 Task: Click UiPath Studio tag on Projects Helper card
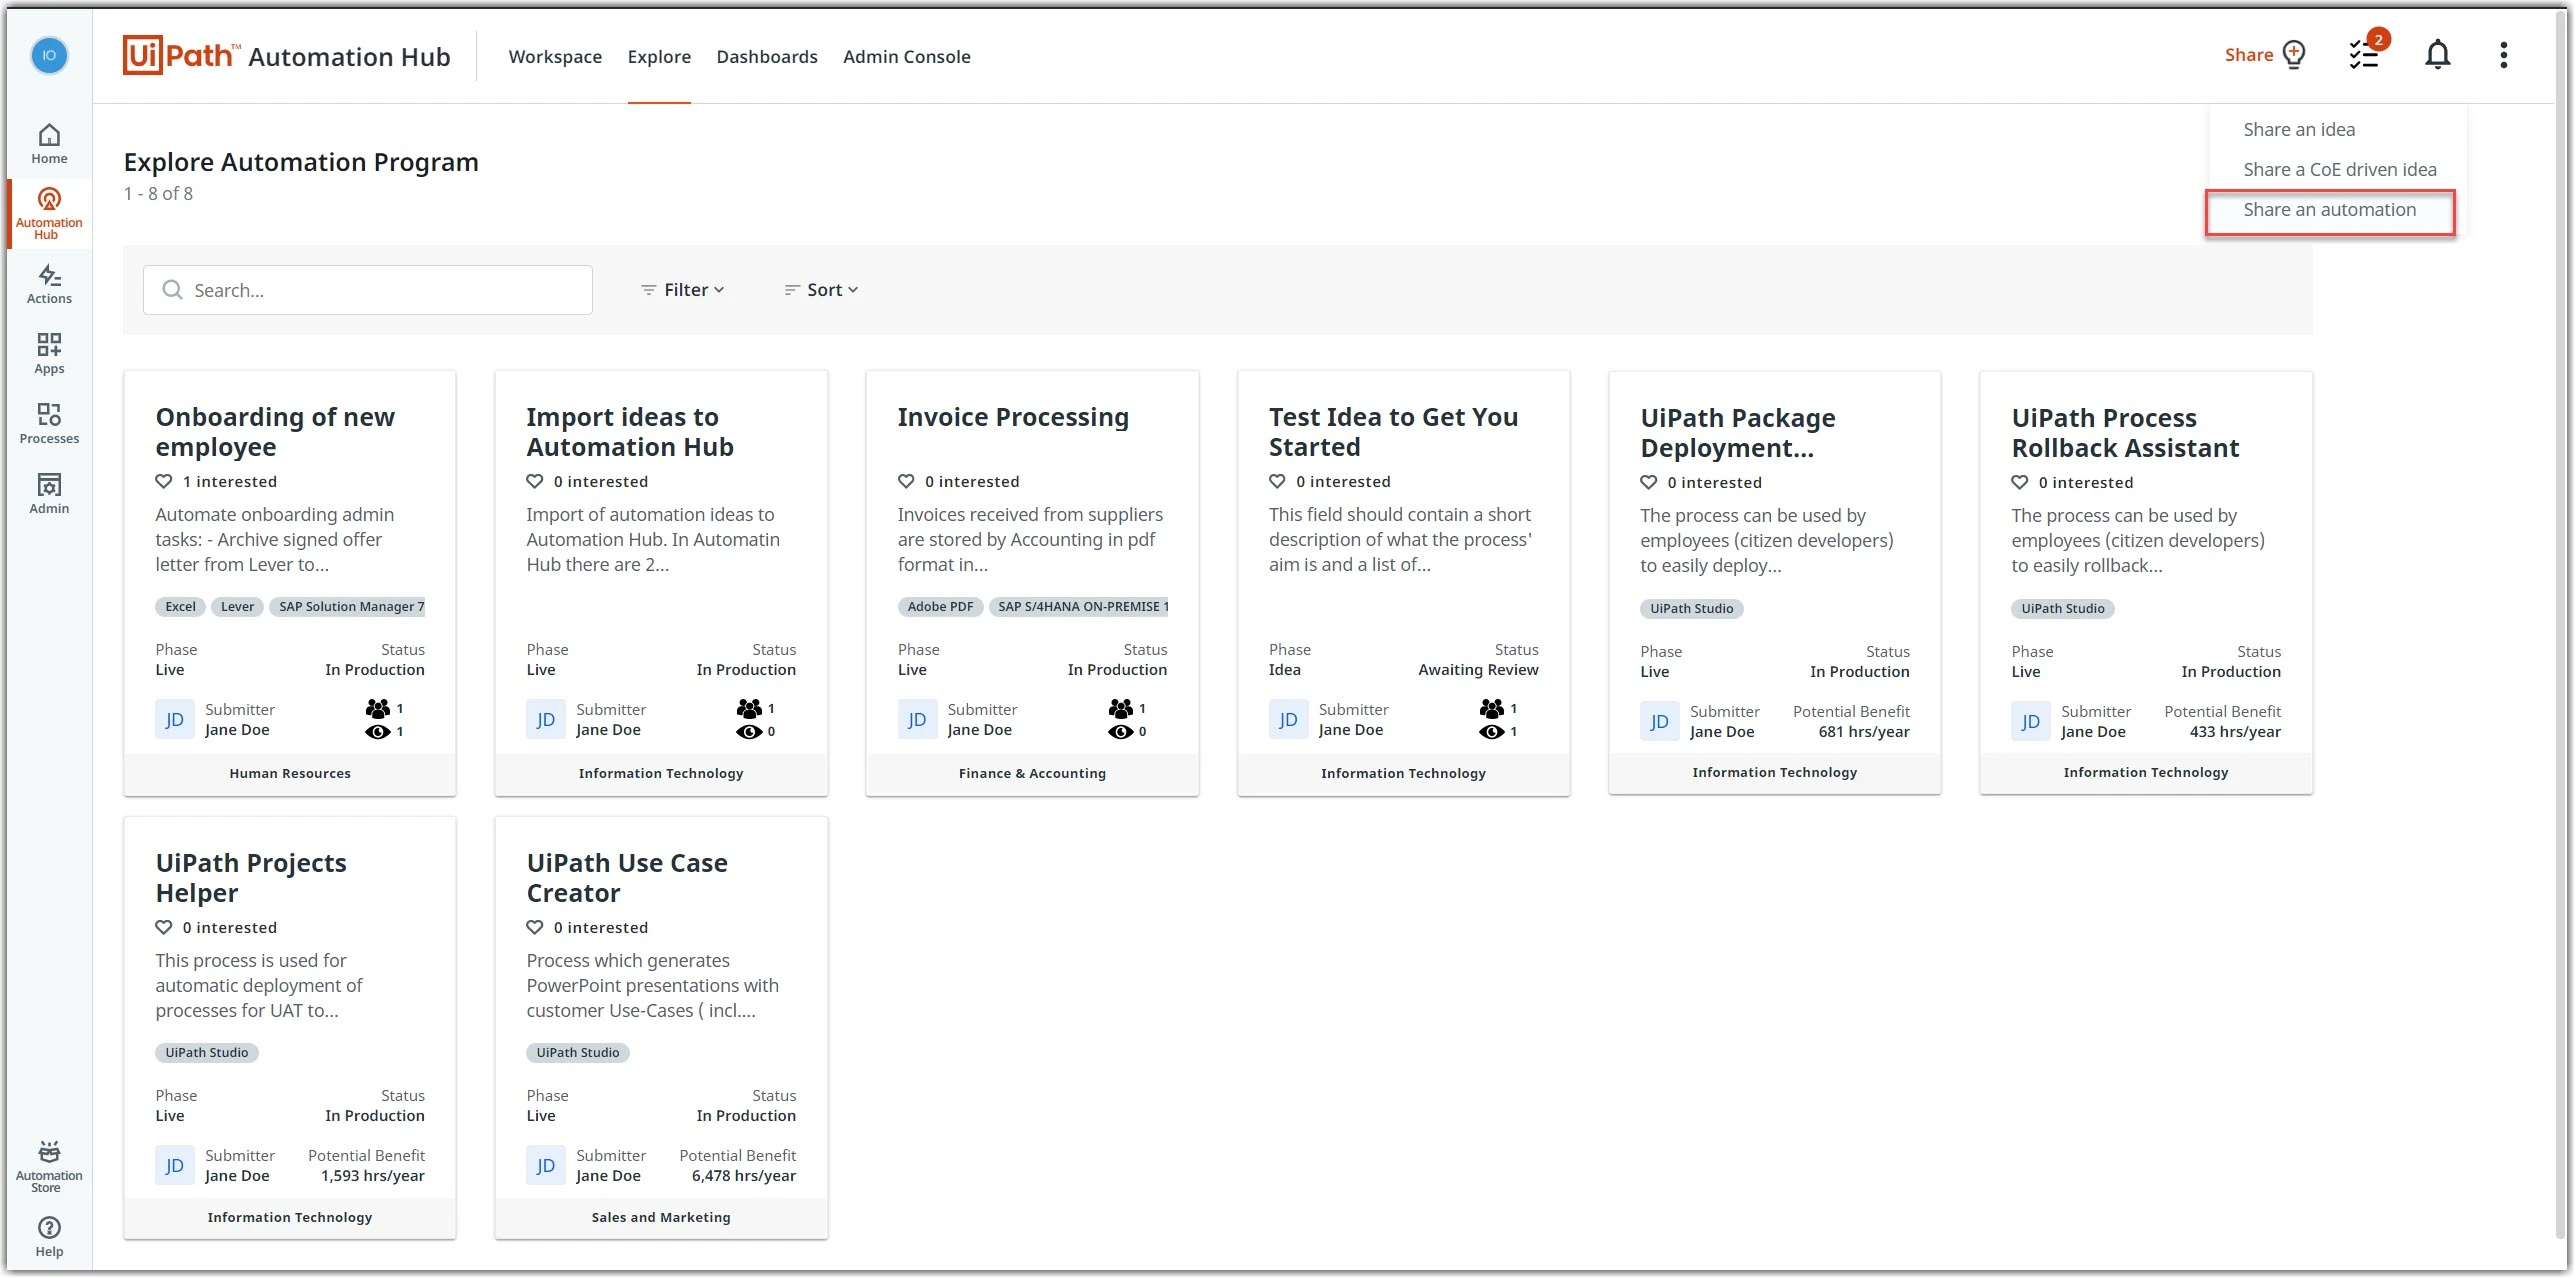pos(206,1052)
